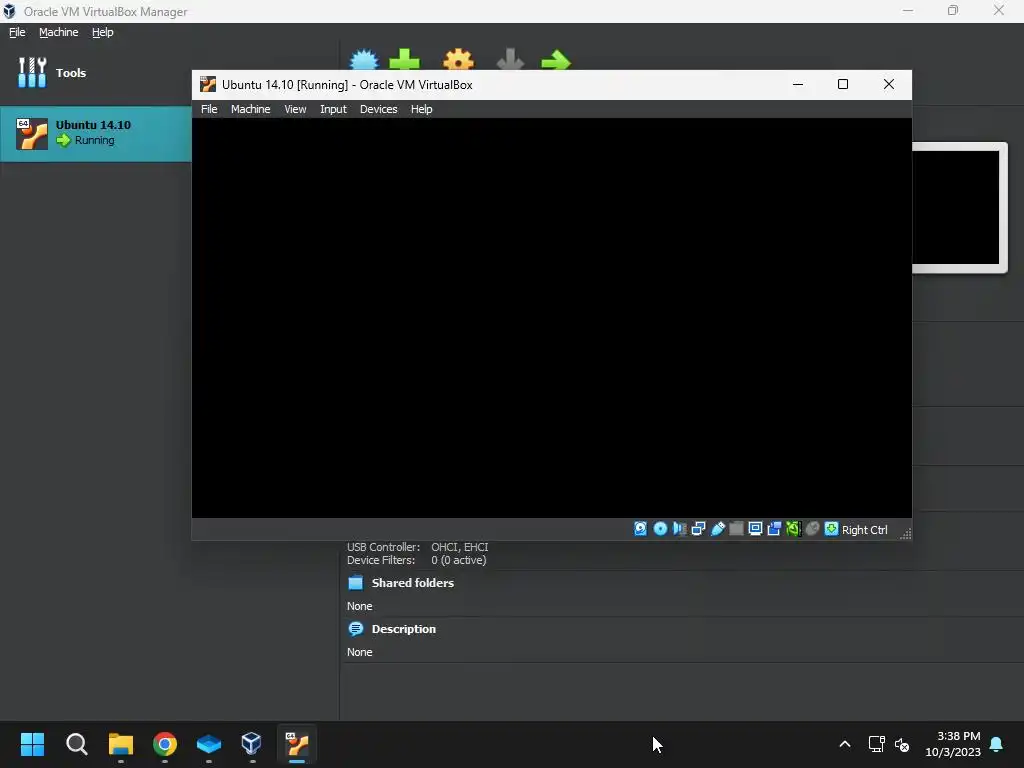The width and height of the screenshot is (1024, 768).
Task: Click the green Running status arrow icon
Action: [x=63, y=140]
